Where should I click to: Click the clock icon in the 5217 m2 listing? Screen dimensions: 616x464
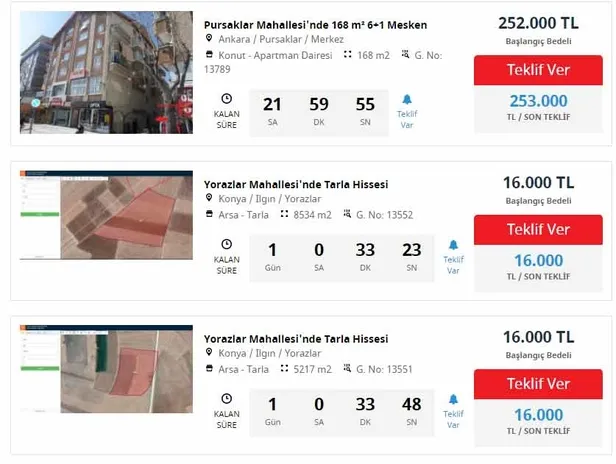coord(227,399)
